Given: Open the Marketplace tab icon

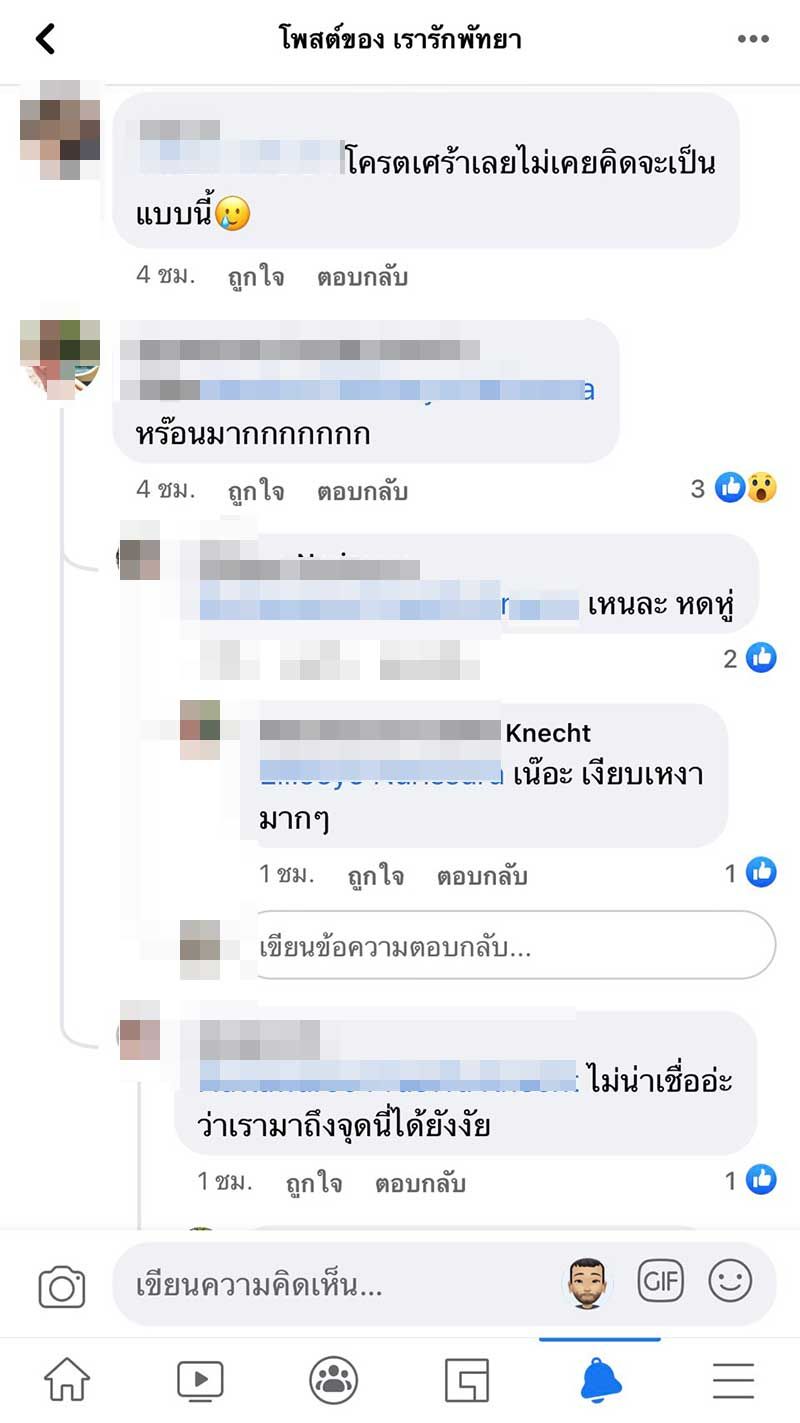Looking at the screenshot, I should pyautogui.click(x=467, y=1381).
